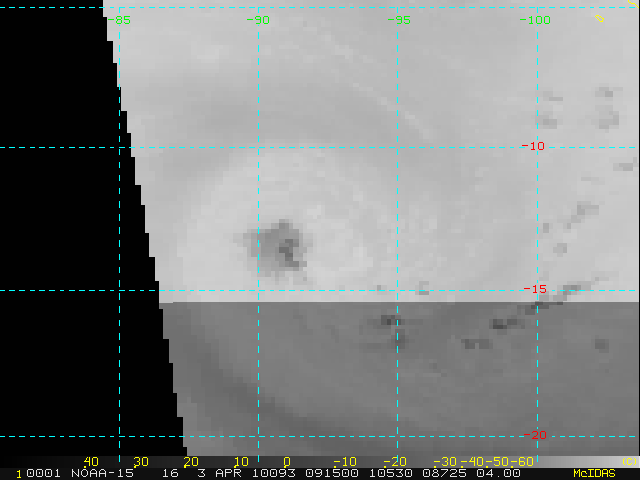Click the dark cyclone eye in image
Viewport: 640px width, 480px height.
(x=278, y=243)
